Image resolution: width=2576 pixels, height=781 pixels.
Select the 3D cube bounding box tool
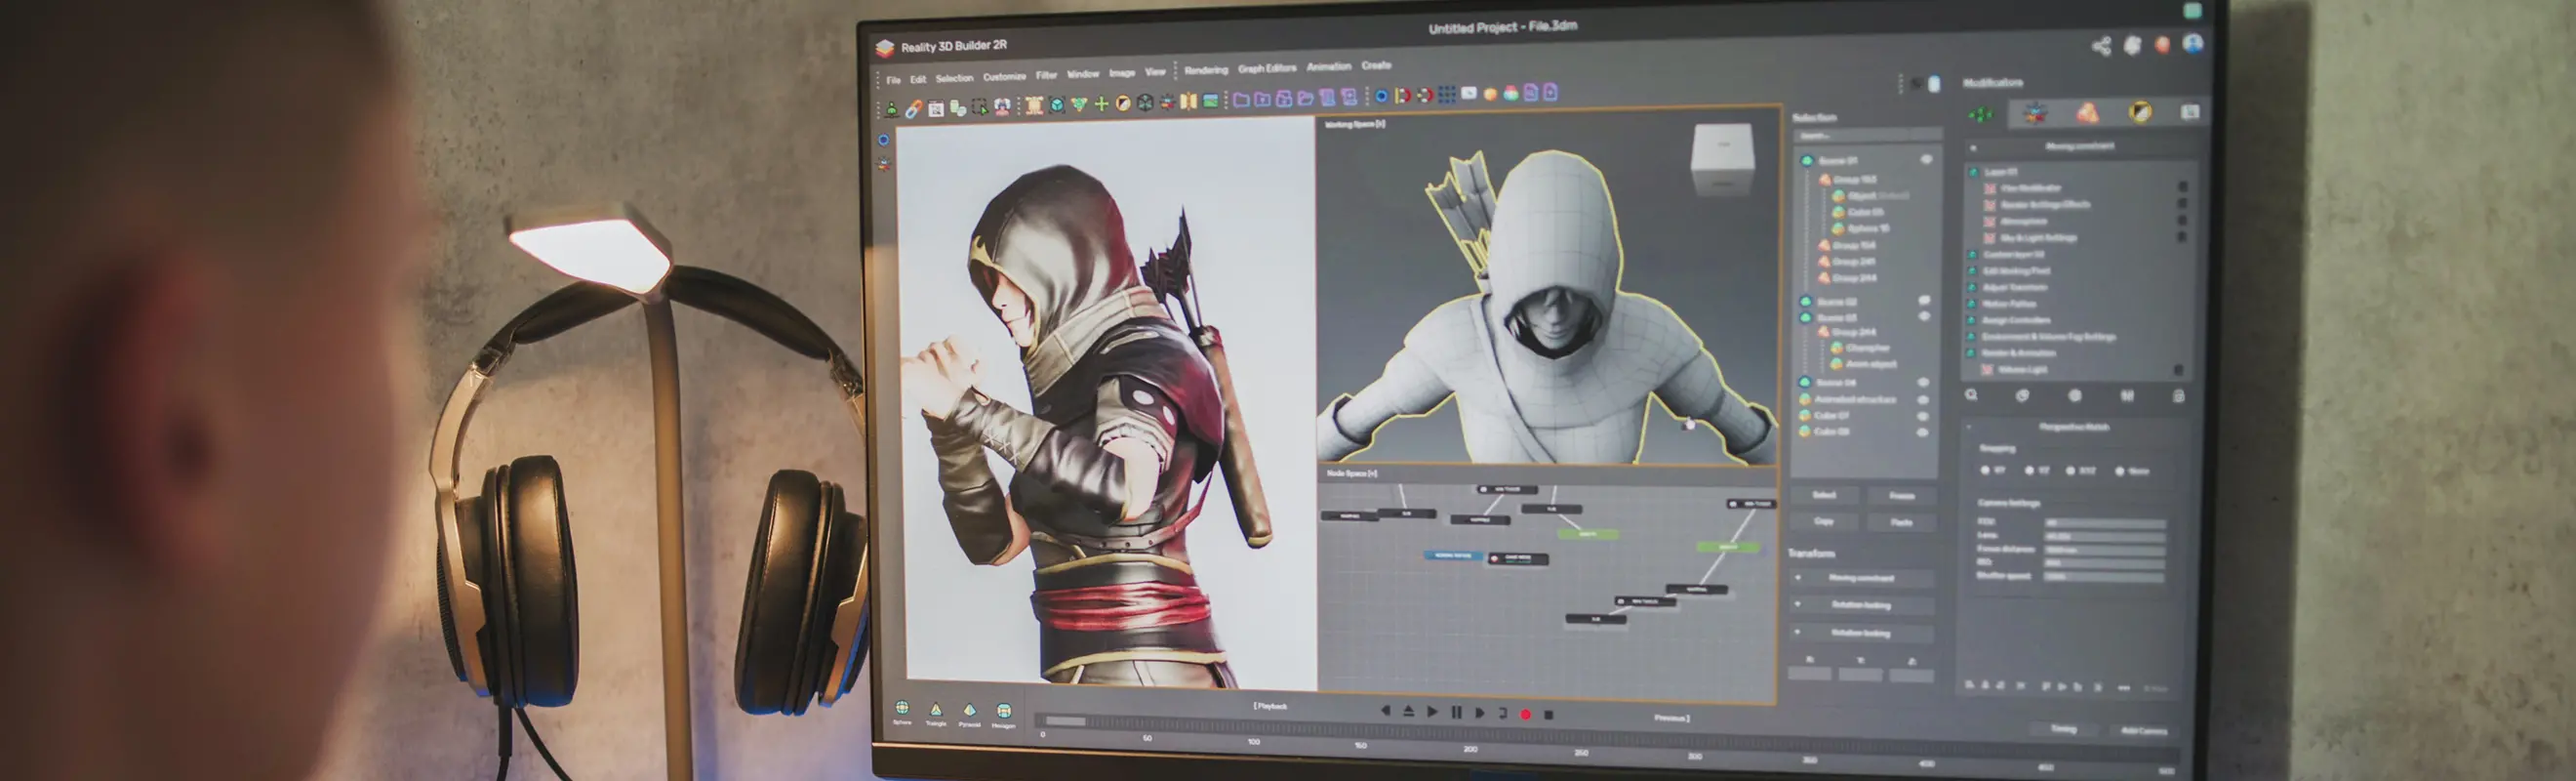[1057, 105]
